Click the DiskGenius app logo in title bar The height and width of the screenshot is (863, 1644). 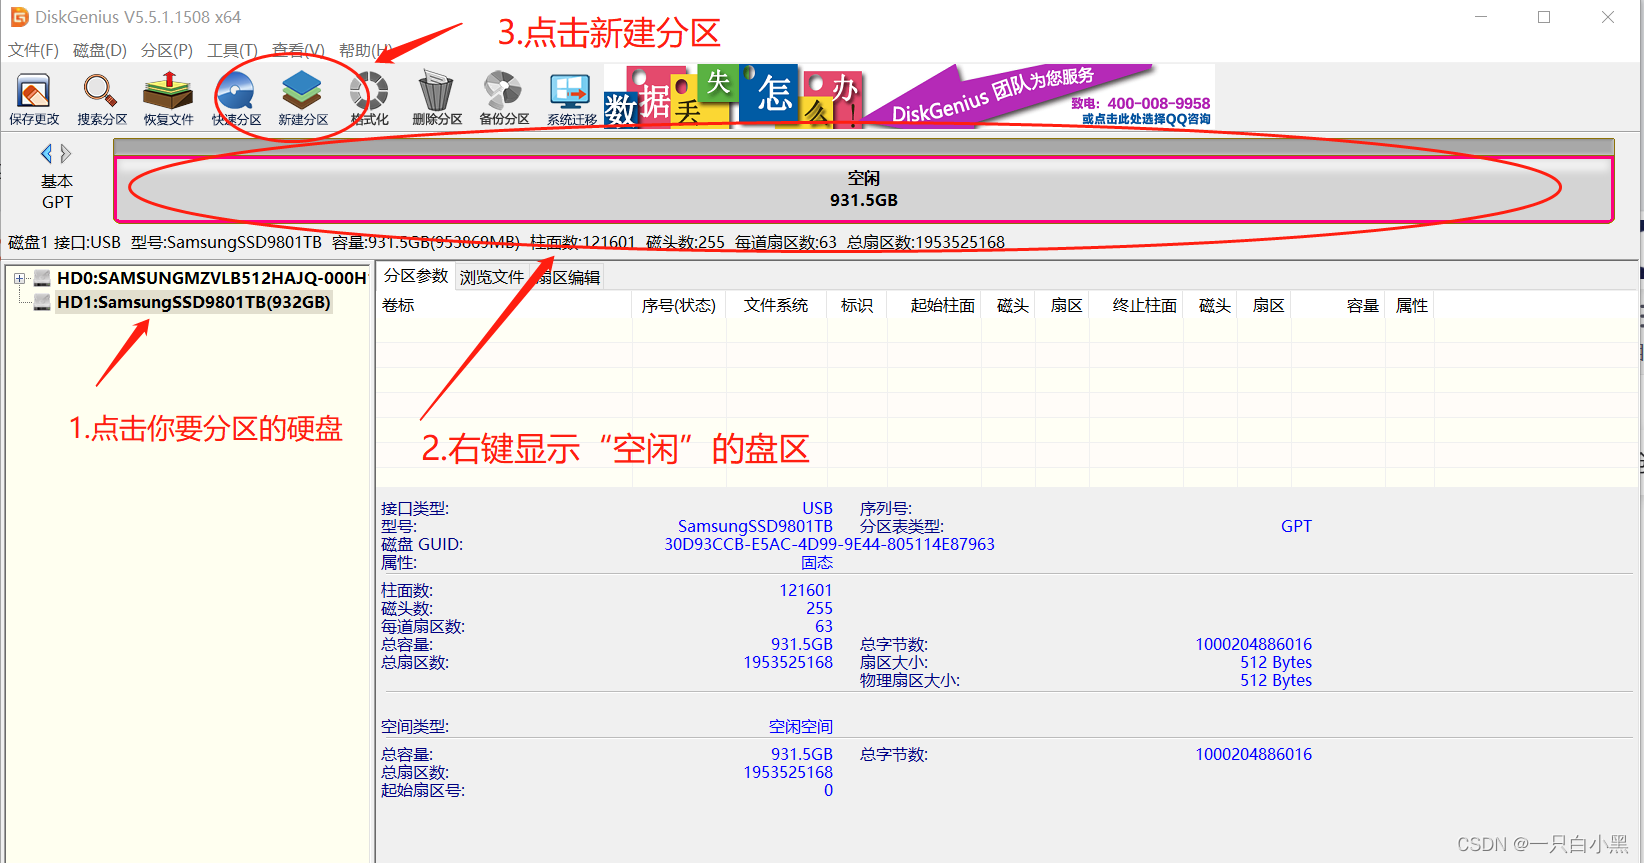(x=19, y=17)
